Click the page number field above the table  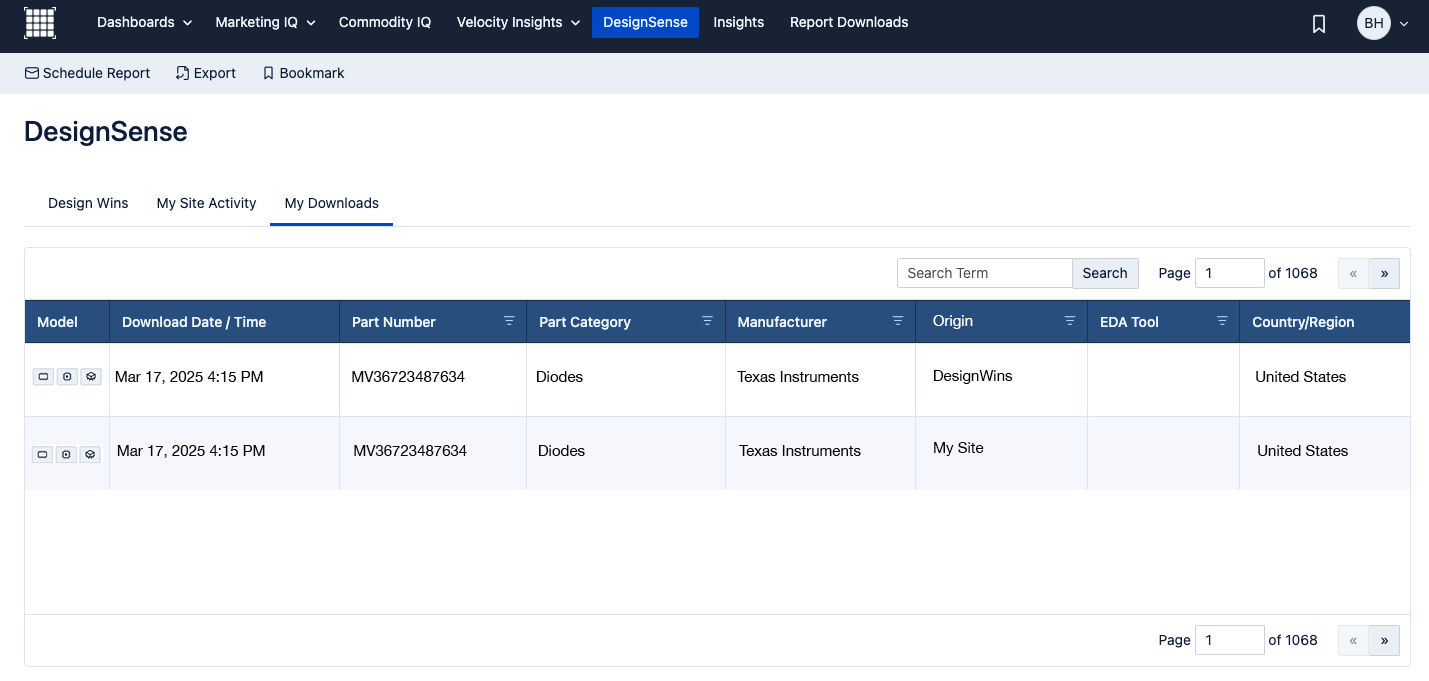tap(1230, 273)
